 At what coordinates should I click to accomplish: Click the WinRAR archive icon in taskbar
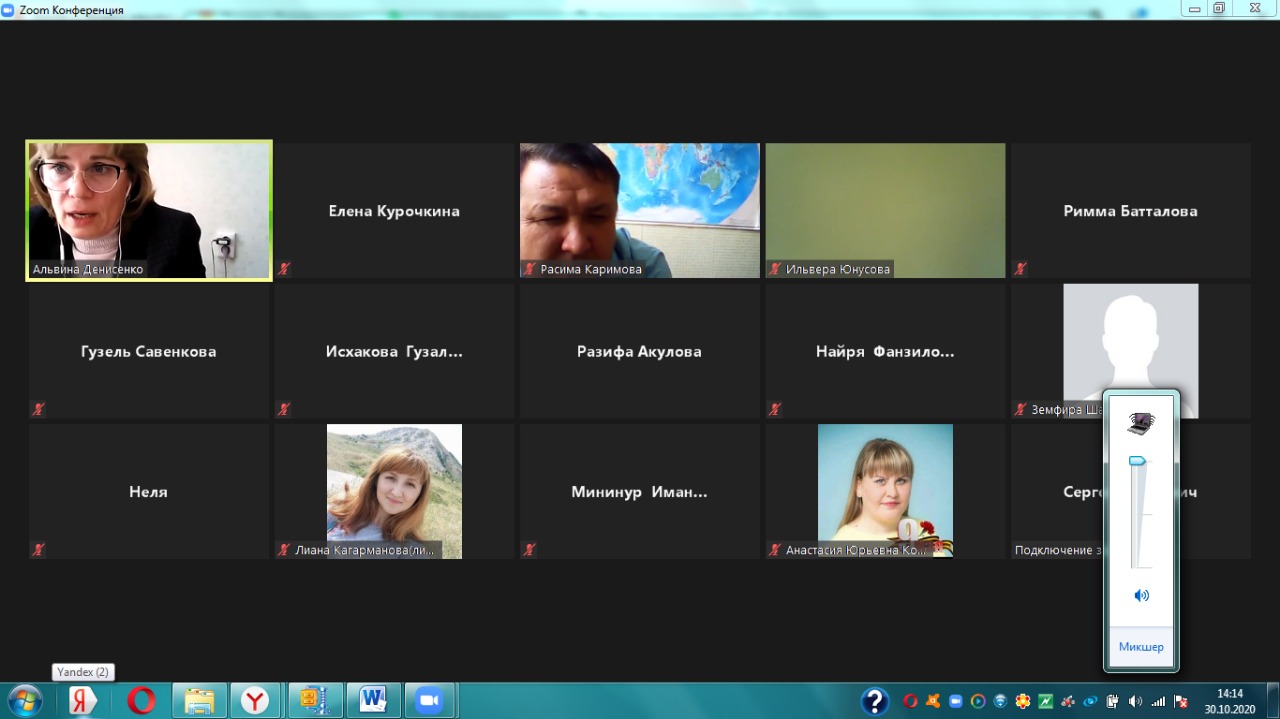click(315, 700)
